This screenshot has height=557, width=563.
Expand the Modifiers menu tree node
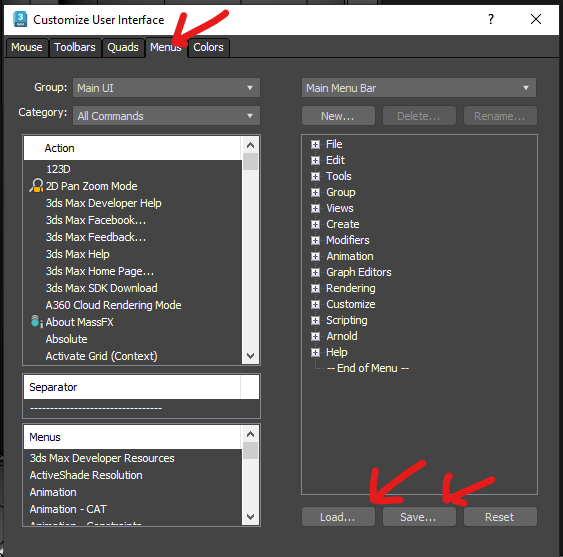pos(315,240)
